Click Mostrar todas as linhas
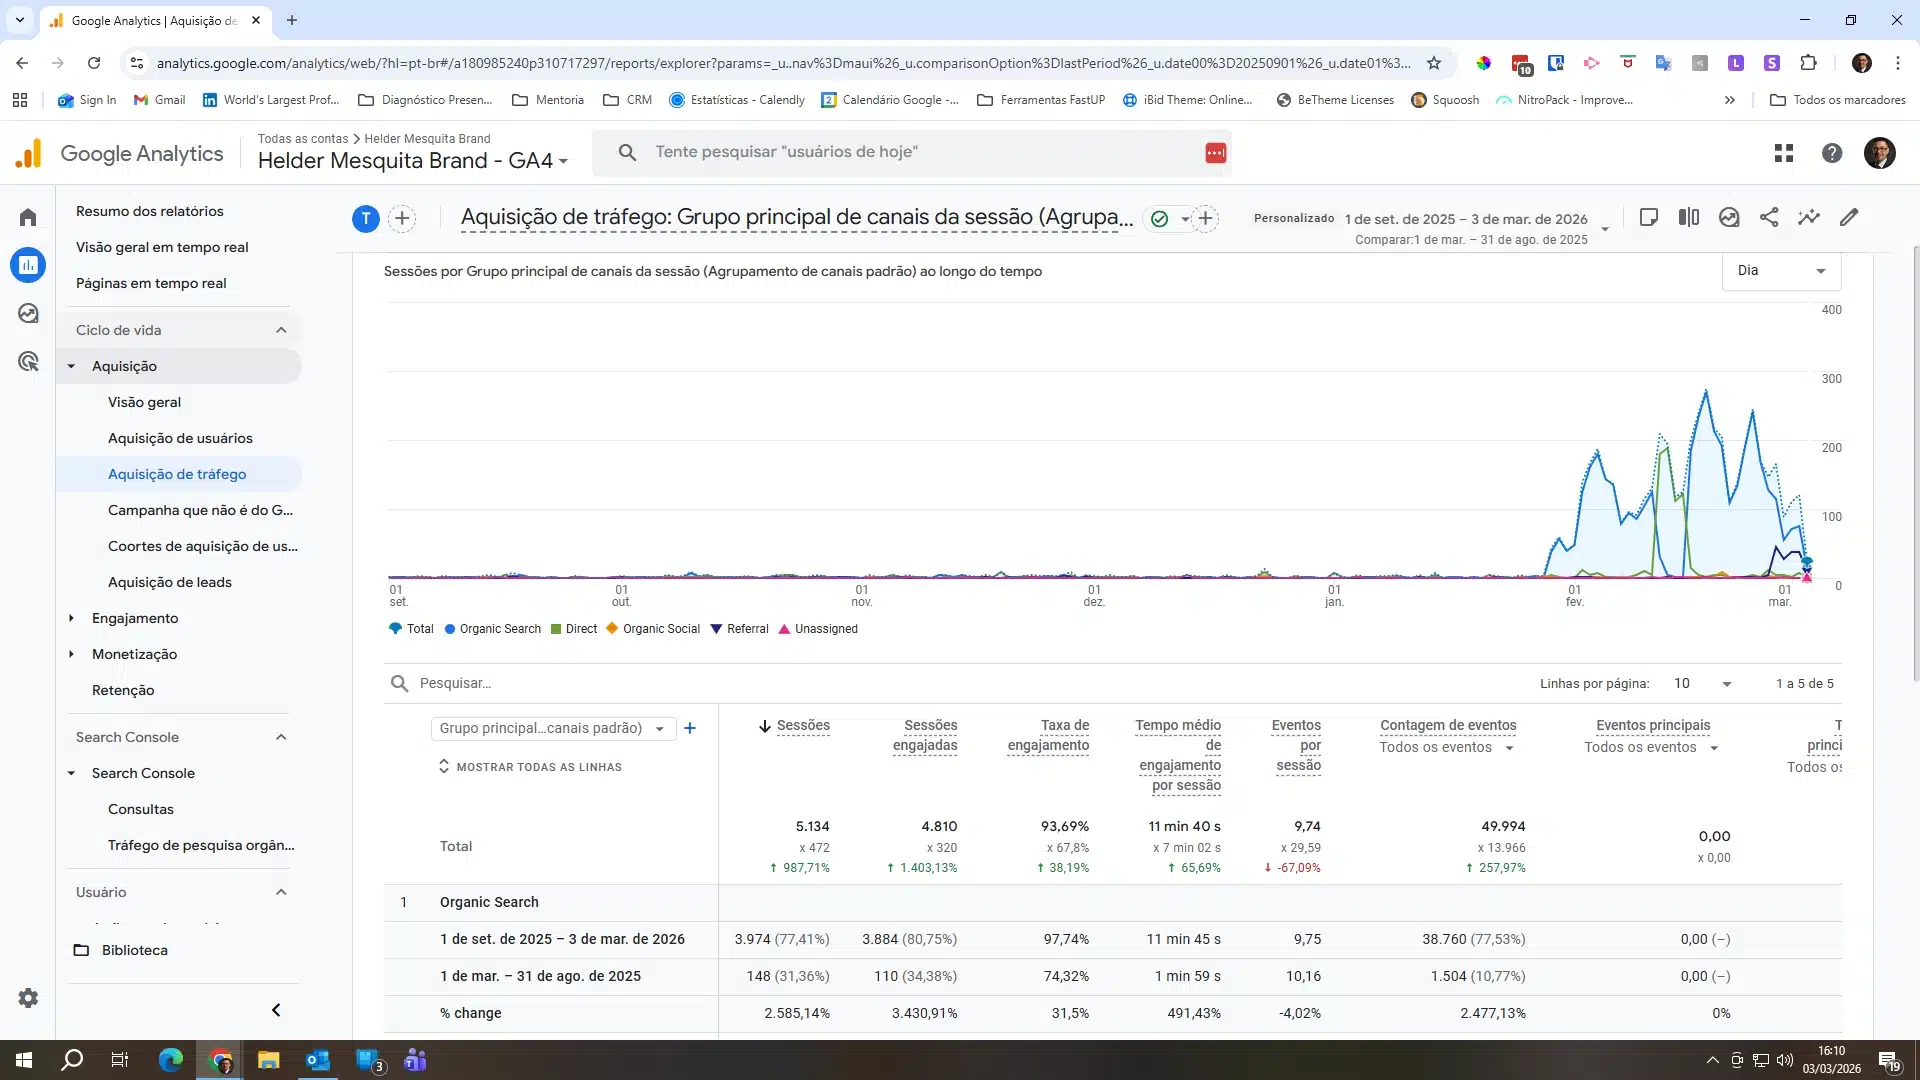1920x1080 pixels. pos(530,767)
